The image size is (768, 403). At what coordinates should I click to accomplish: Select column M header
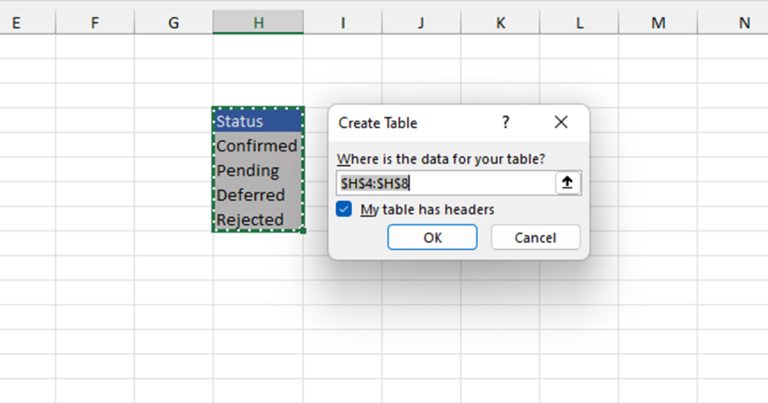tap(658, 23)
